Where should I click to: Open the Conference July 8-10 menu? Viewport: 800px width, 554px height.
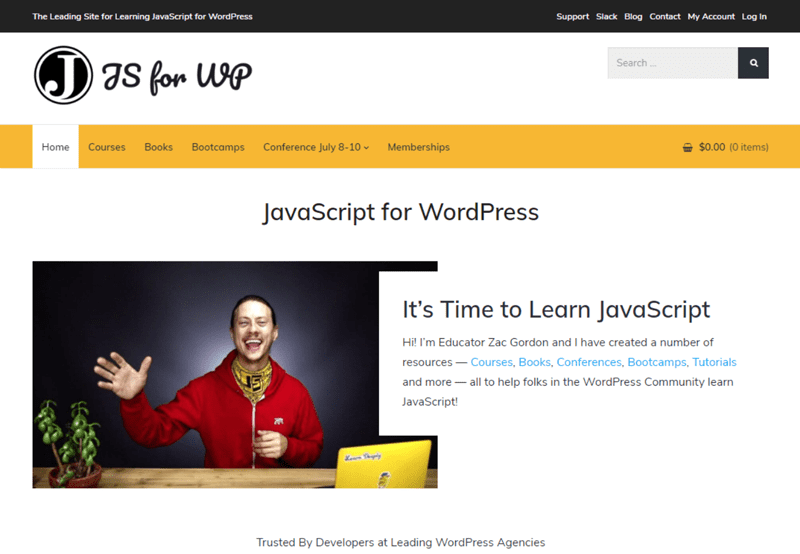click(x=316, y=147)
